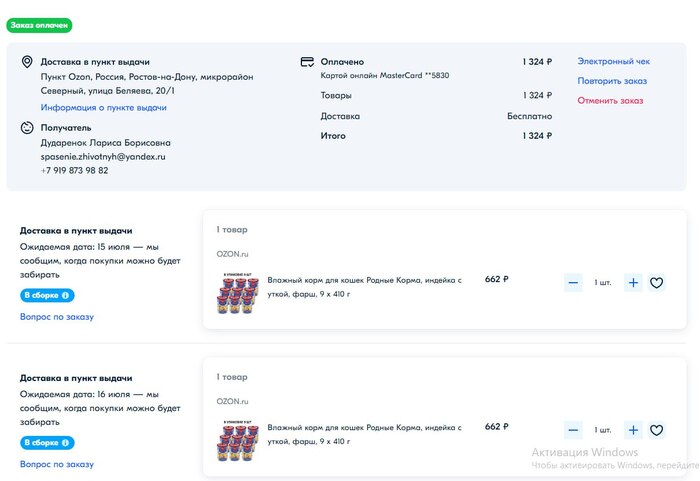Click the recipient smiley face icon
700x481 pixels.
27,128
